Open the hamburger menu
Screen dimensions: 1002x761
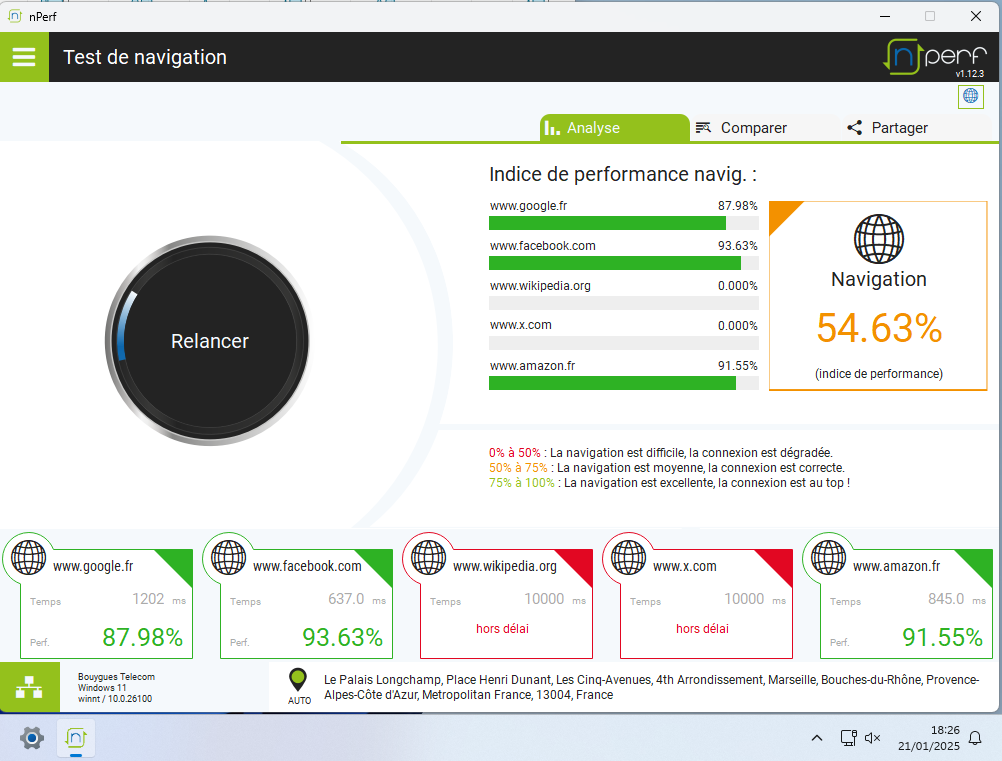tap(24, 57)
